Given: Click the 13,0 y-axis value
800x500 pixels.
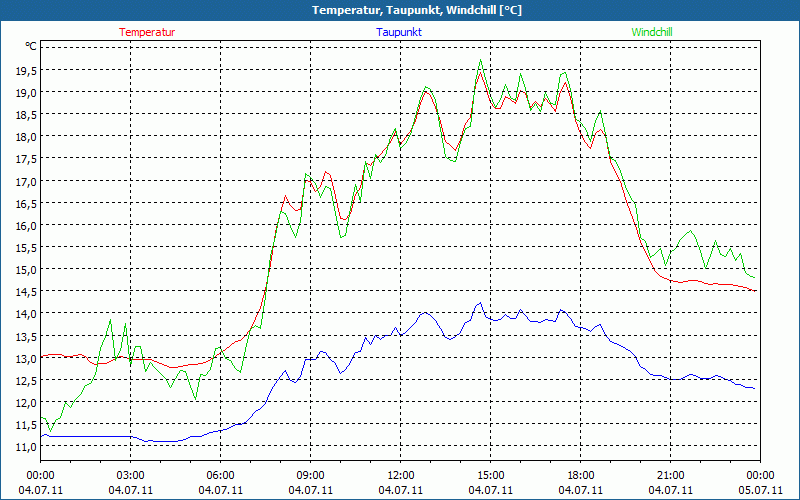Looking at the screenshot, I should (x=26, y=358).
